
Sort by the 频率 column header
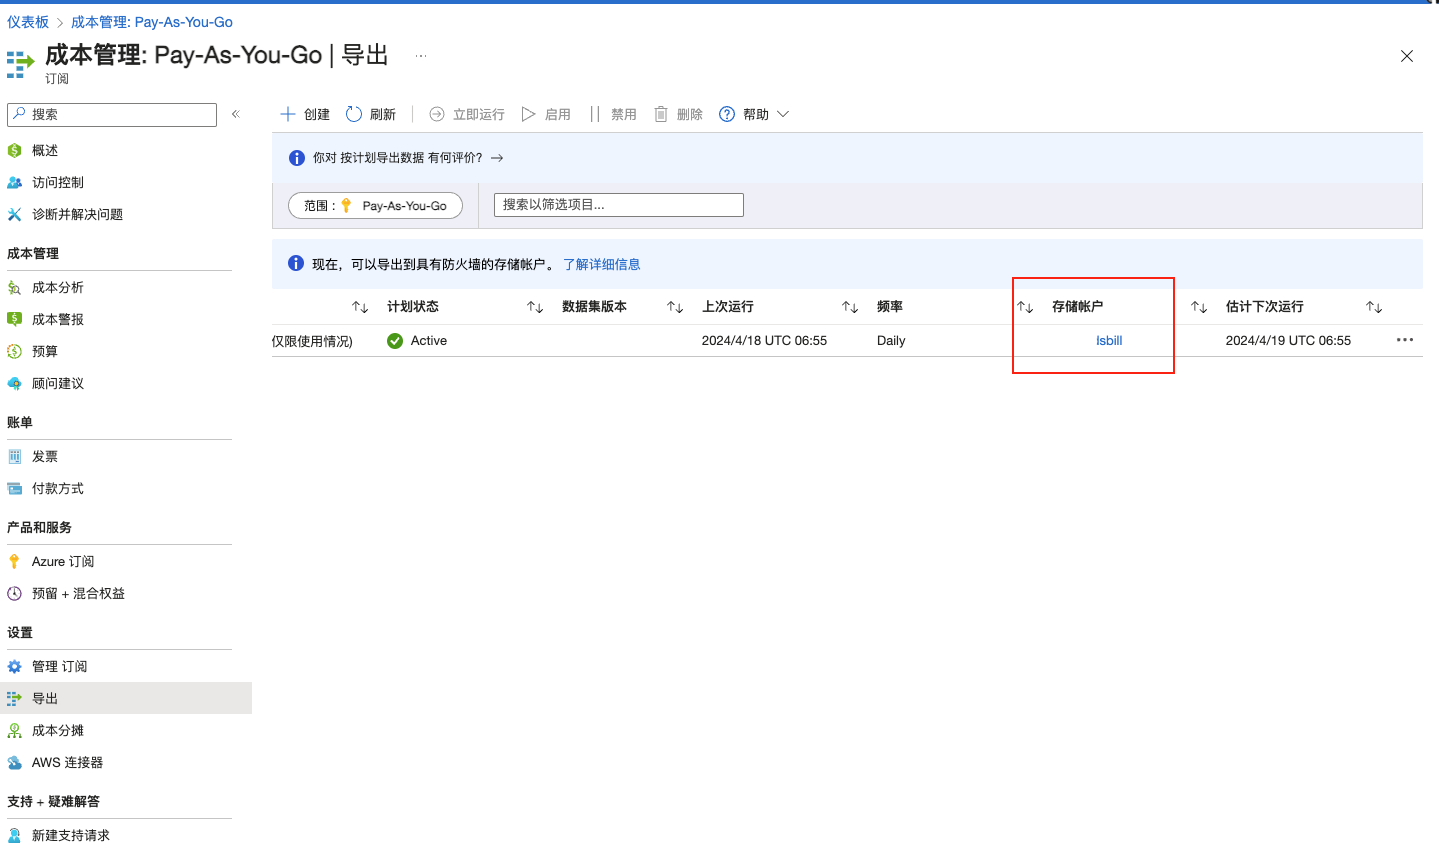point(889,307)
